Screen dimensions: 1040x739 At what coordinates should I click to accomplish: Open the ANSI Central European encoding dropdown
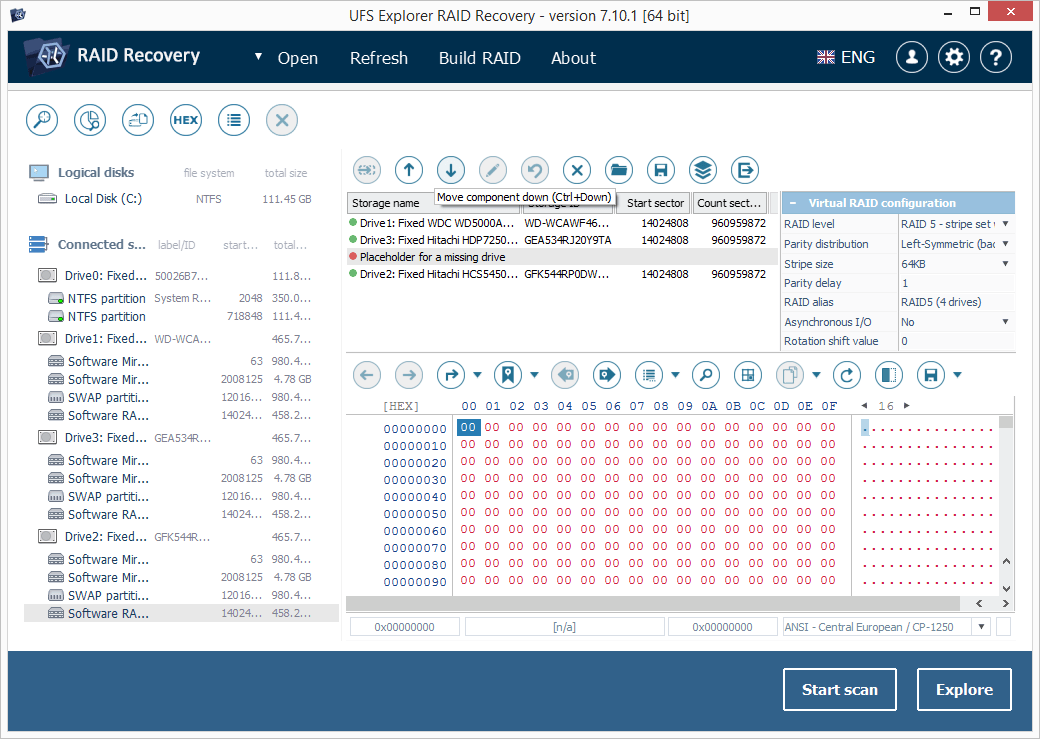click(982, 627)
